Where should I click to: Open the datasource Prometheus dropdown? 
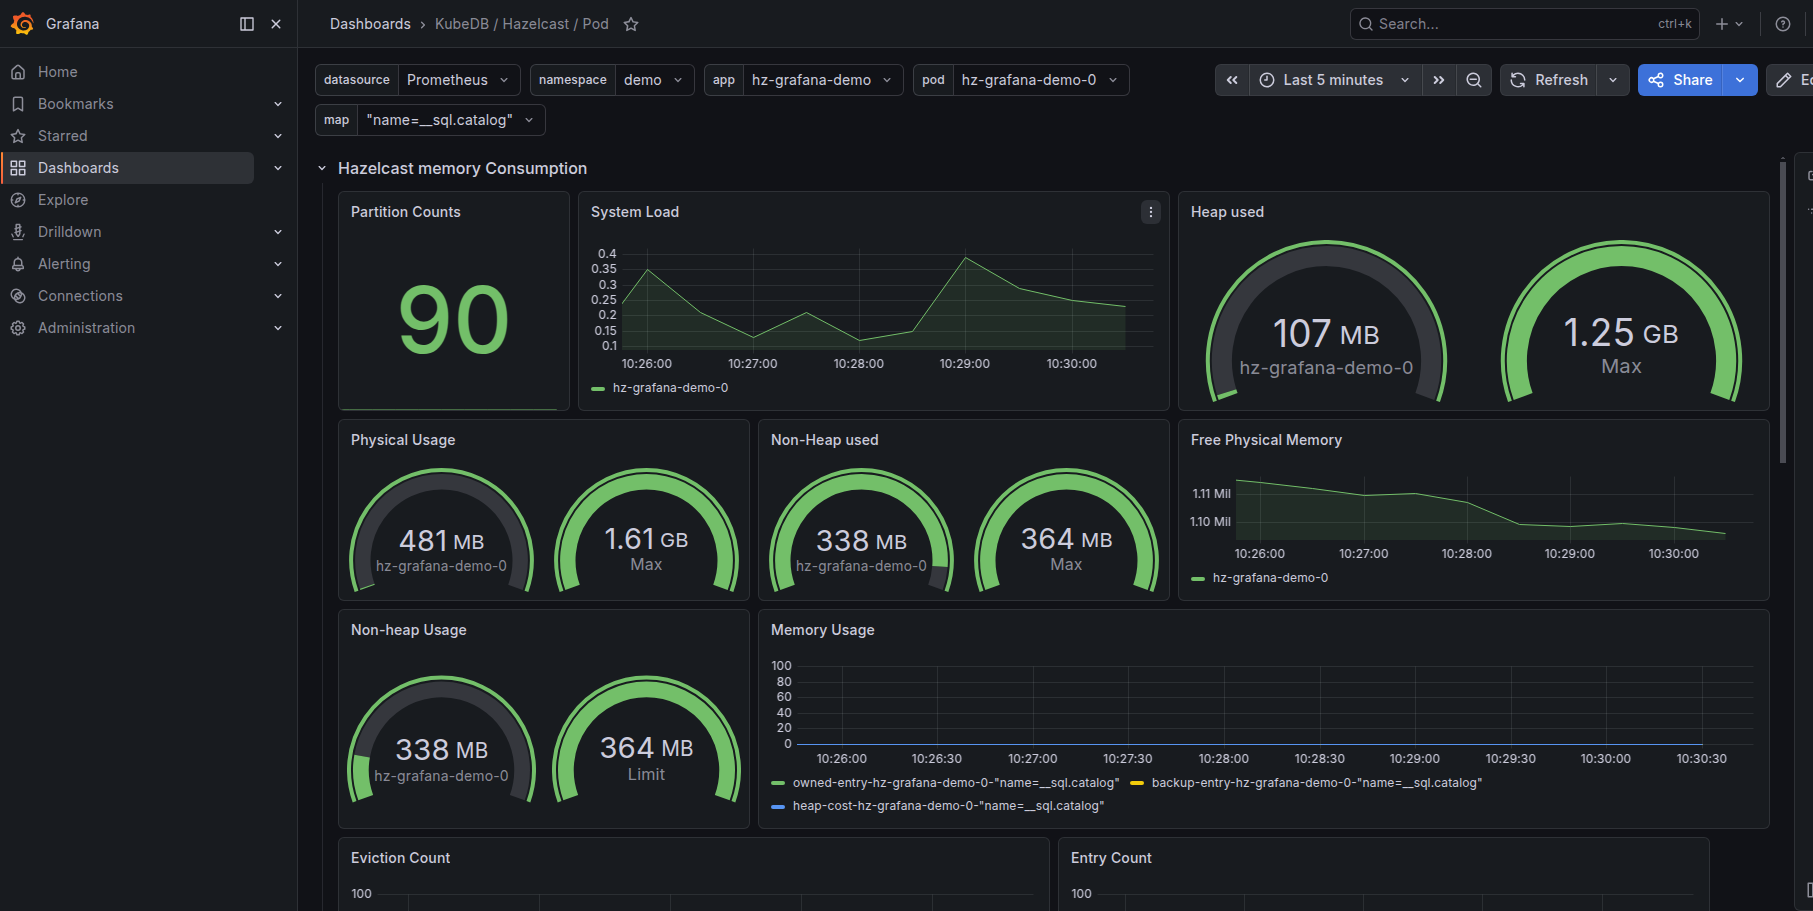pyautogui.click(x=459, y=80)
